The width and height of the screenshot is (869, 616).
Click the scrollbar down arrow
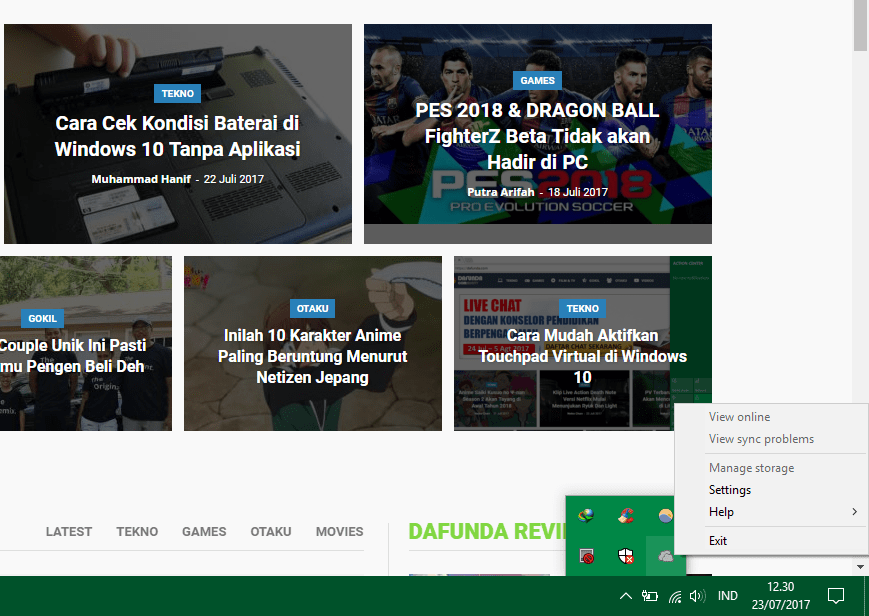point(861,567)
